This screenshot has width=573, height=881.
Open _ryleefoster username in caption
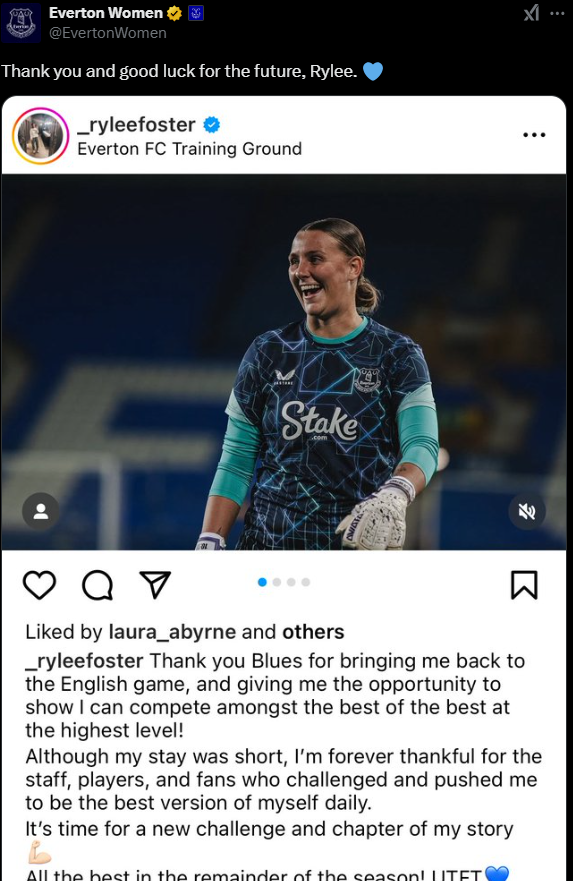click(x=84, y=661)
